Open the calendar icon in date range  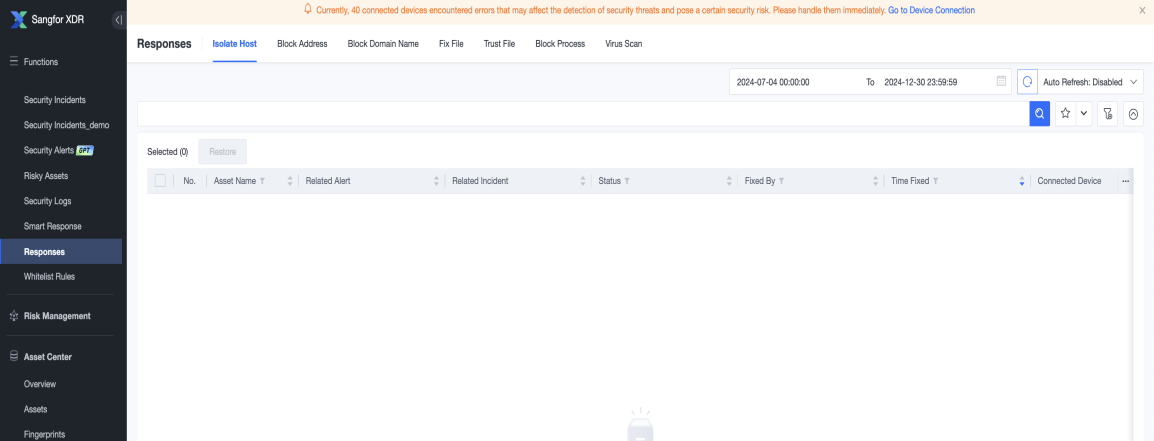[x=1001, y=82]
